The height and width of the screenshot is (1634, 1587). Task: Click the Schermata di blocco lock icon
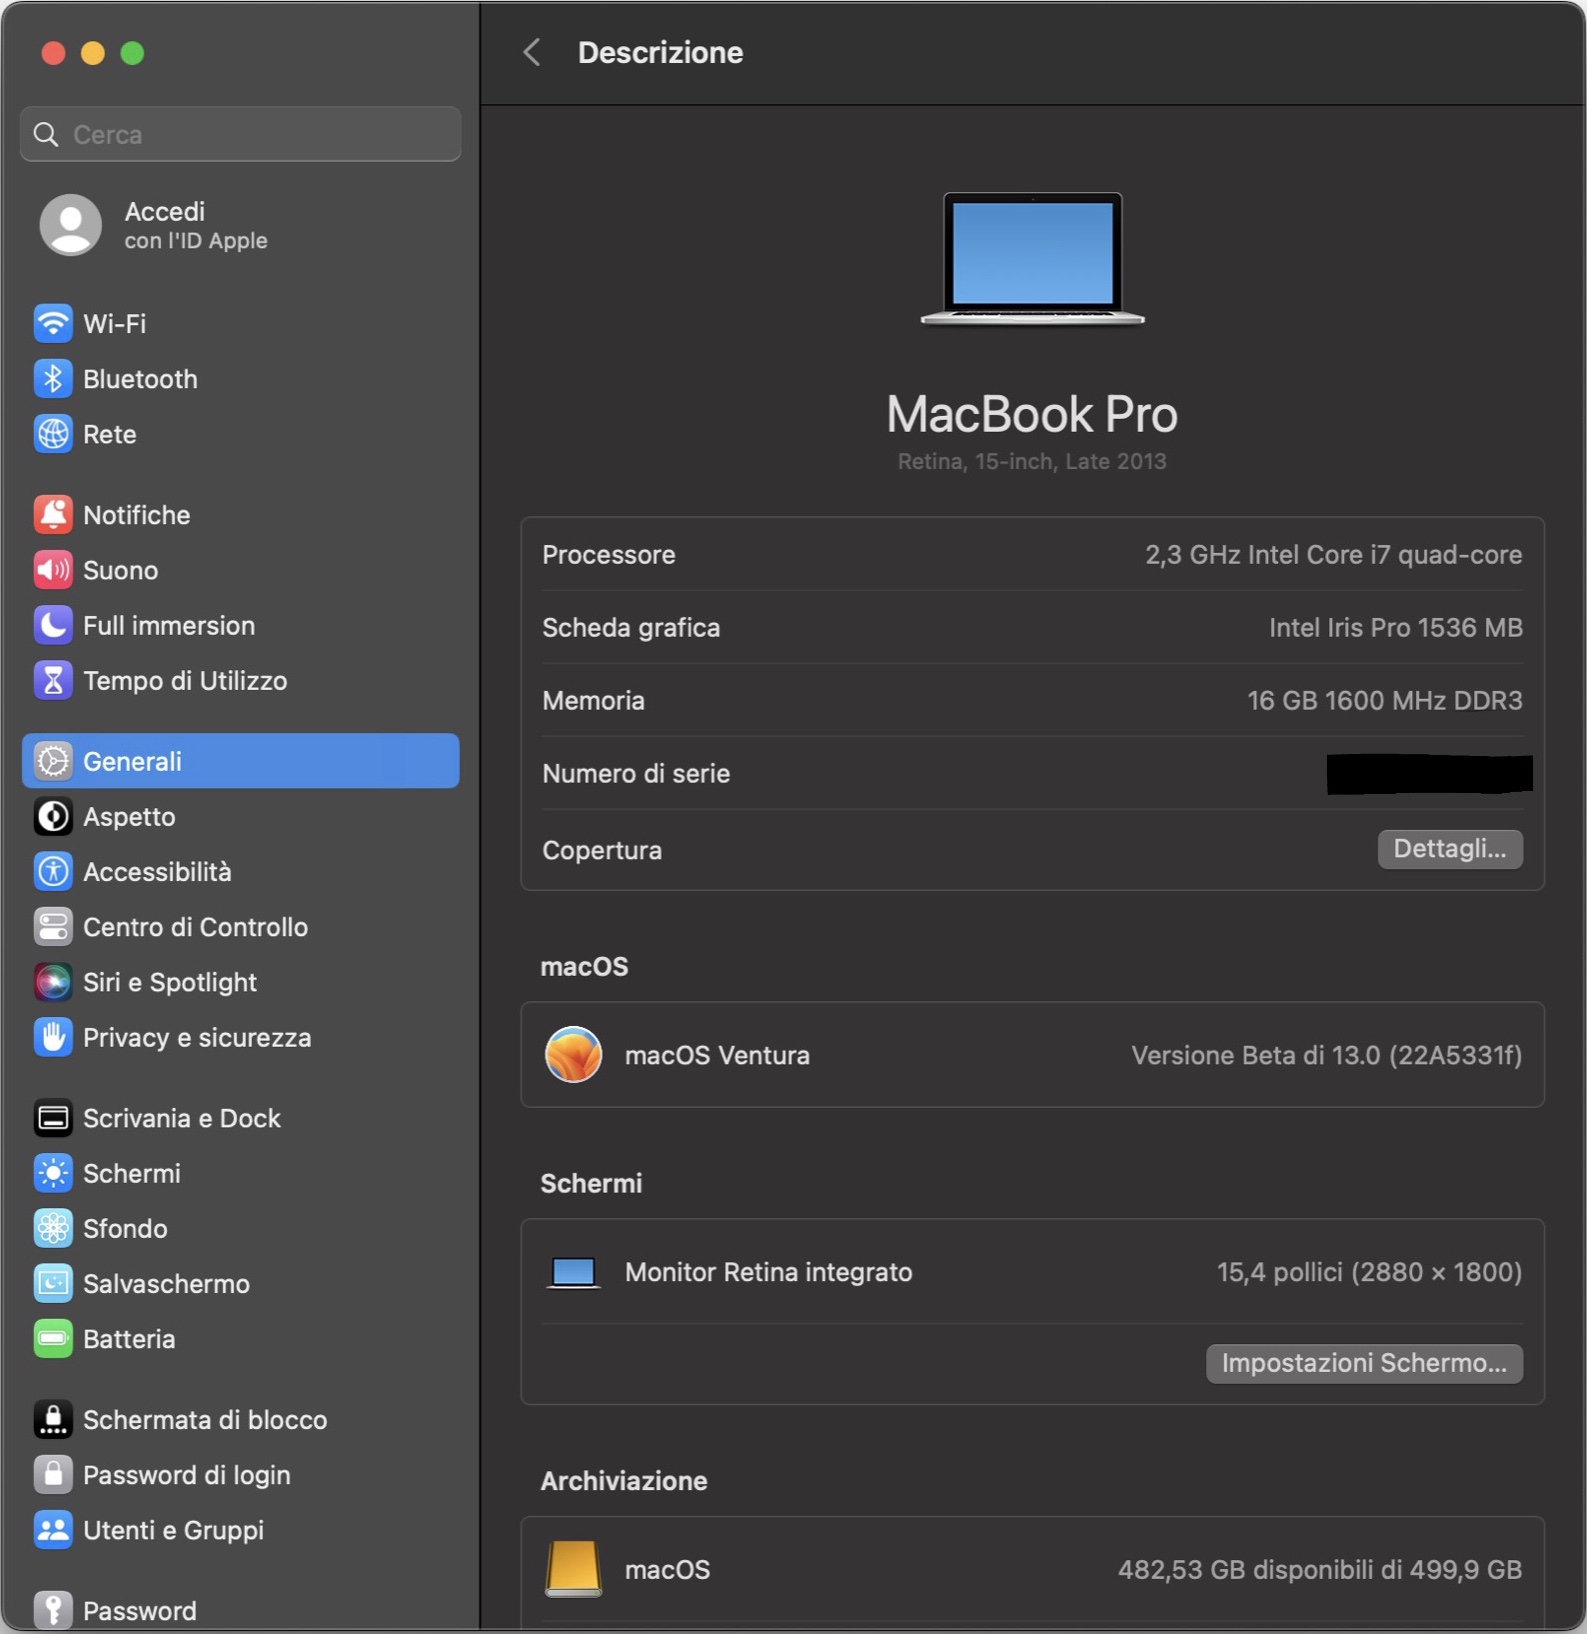(53, 1420)
